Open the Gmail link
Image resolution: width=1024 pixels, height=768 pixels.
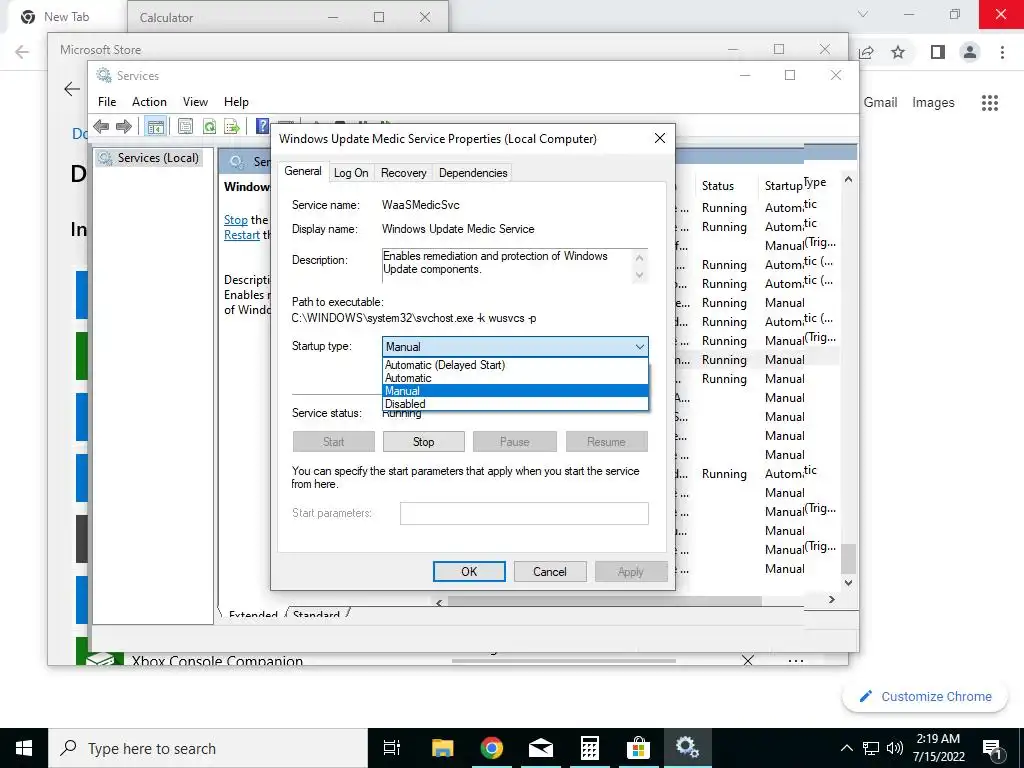click(x=880, y=103)
